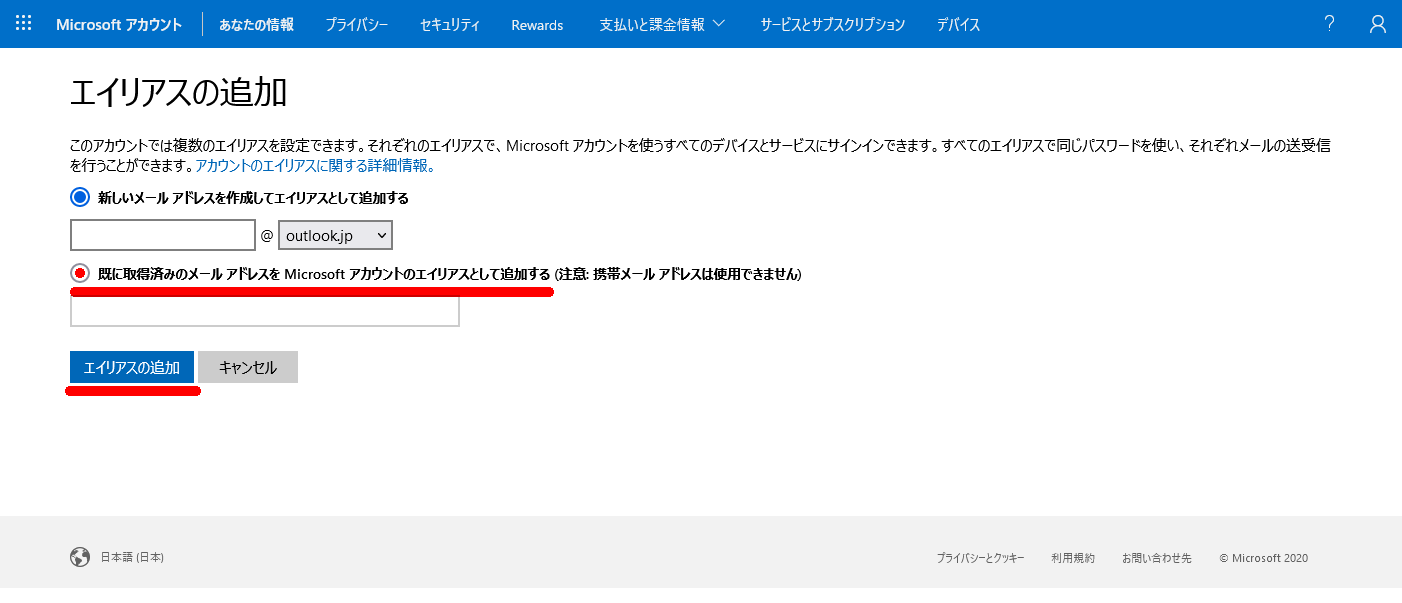The height and width of the screenshot is (603, 1402).
Task: Open the Rewards tab
Action: (537, 24)
